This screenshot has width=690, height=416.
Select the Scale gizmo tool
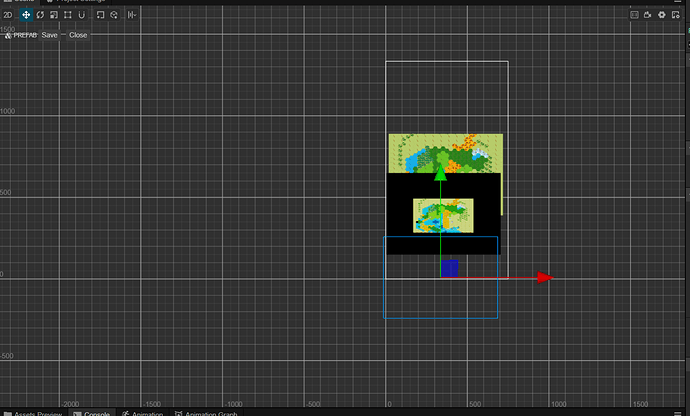point(54,15)
